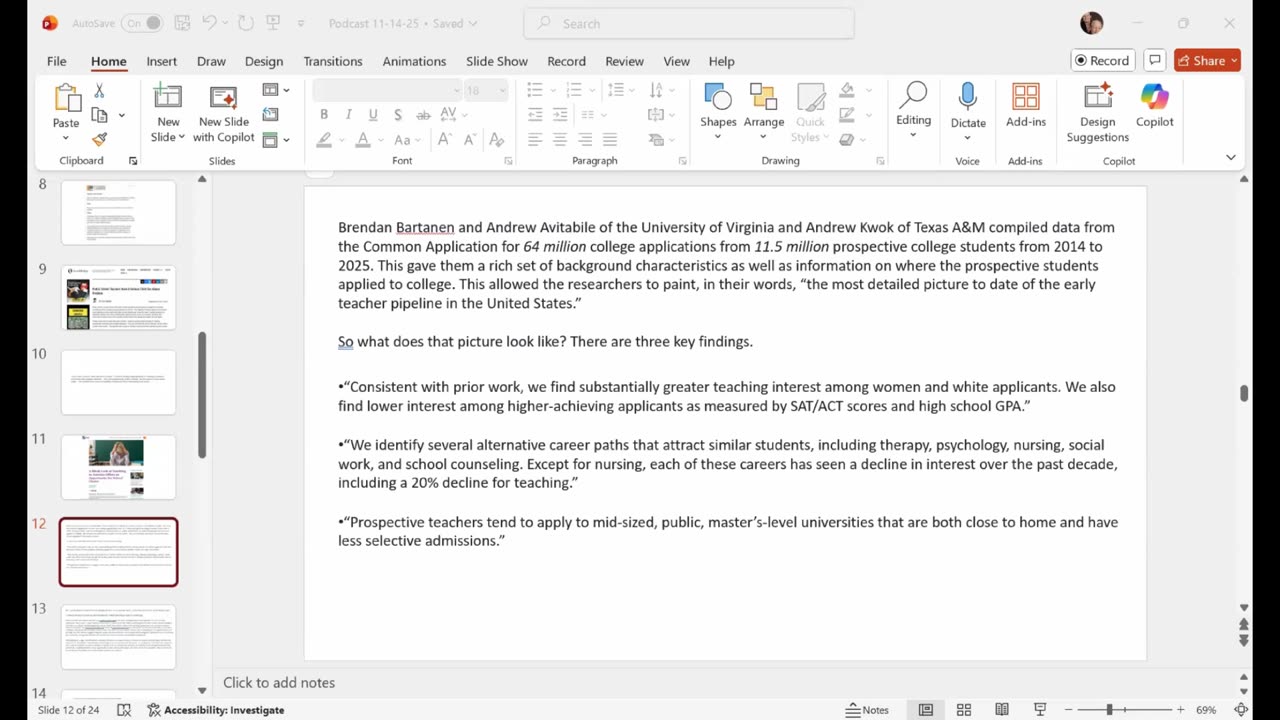
Task: Click the Font Color swatch button
Action: [x=364, y=140]
